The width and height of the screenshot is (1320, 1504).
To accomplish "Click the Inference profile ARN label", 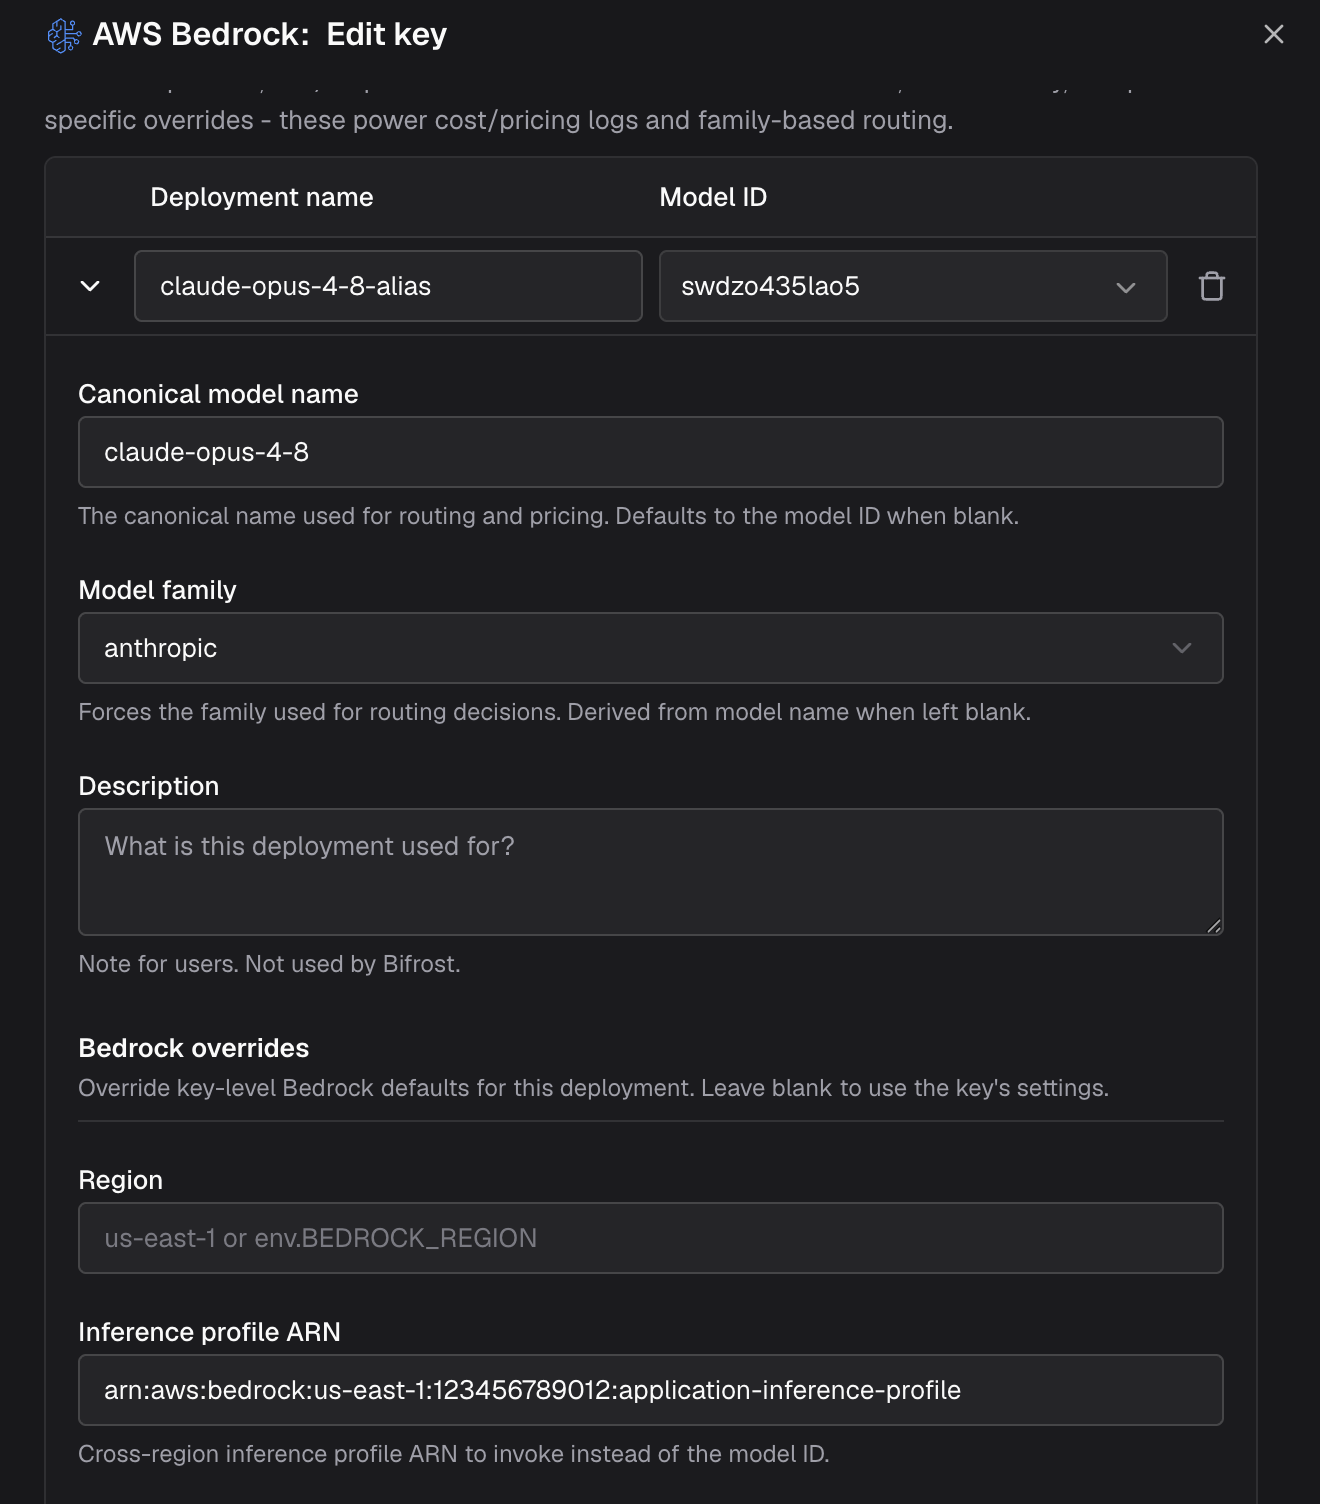I will pos(210,1332).
